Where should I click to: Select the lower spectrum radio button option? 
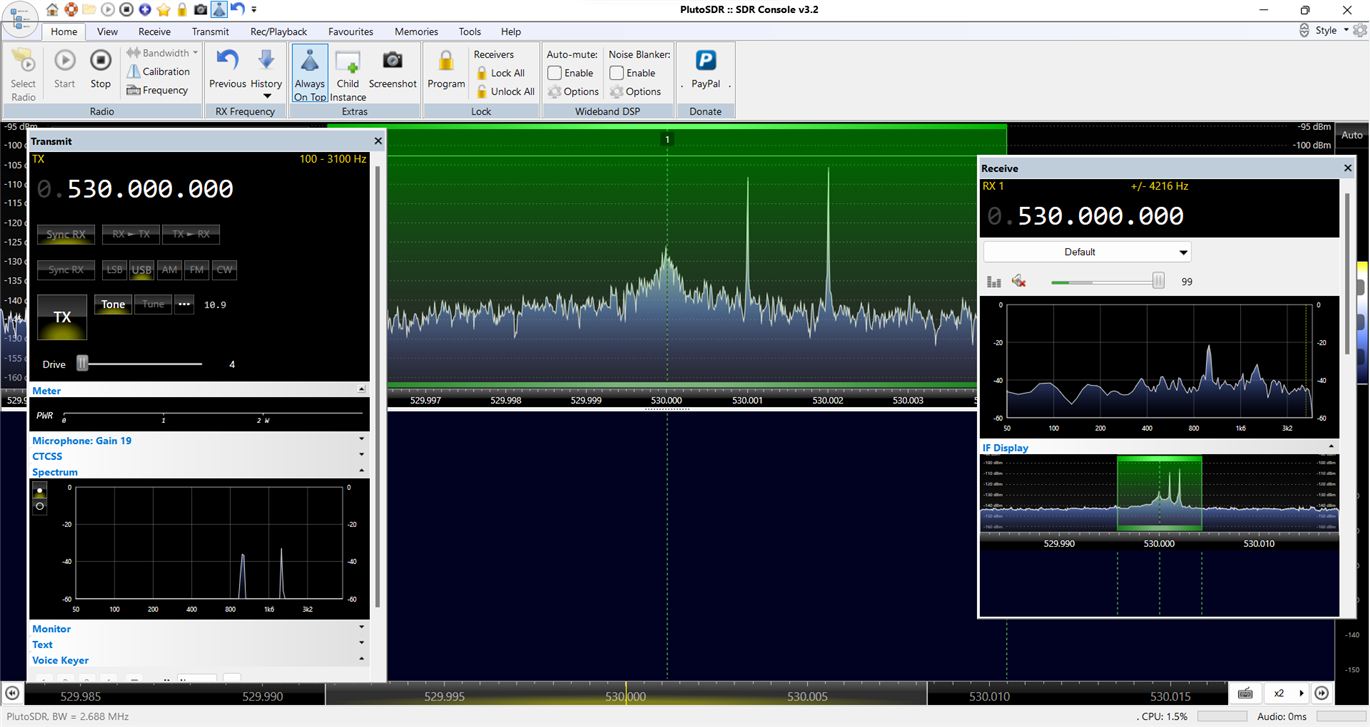40,506
